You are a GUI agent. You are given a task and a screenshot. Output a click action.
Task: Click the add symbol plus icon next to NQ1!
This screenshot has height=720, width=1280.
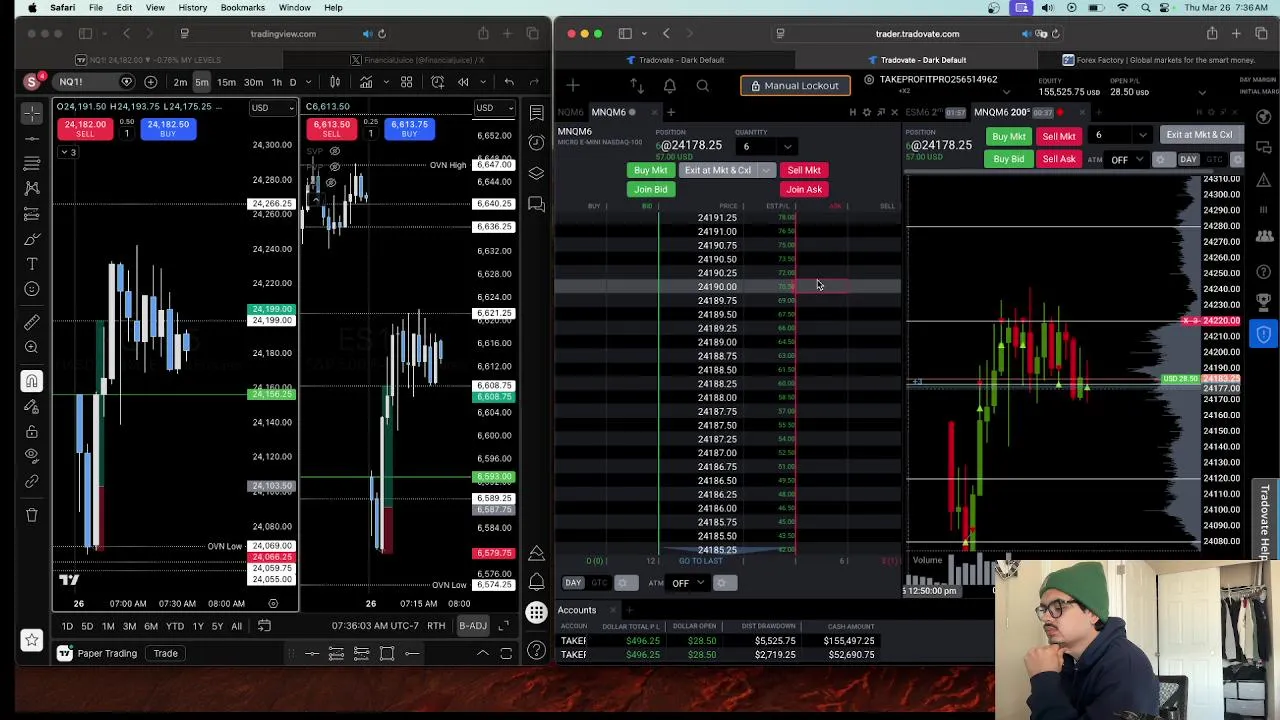[150, 82]
